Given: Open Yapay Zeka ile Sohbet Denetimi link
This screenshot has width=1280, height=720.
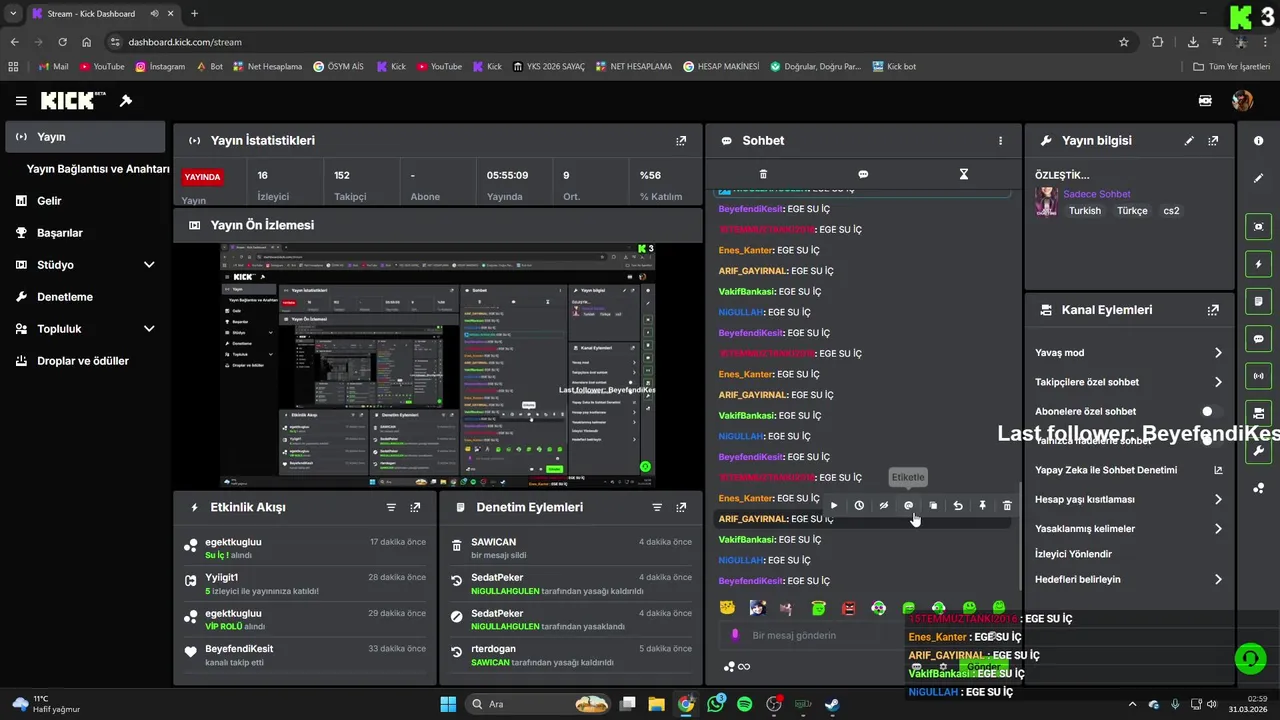Looking at the screenshot, I should coord(1129,470).
